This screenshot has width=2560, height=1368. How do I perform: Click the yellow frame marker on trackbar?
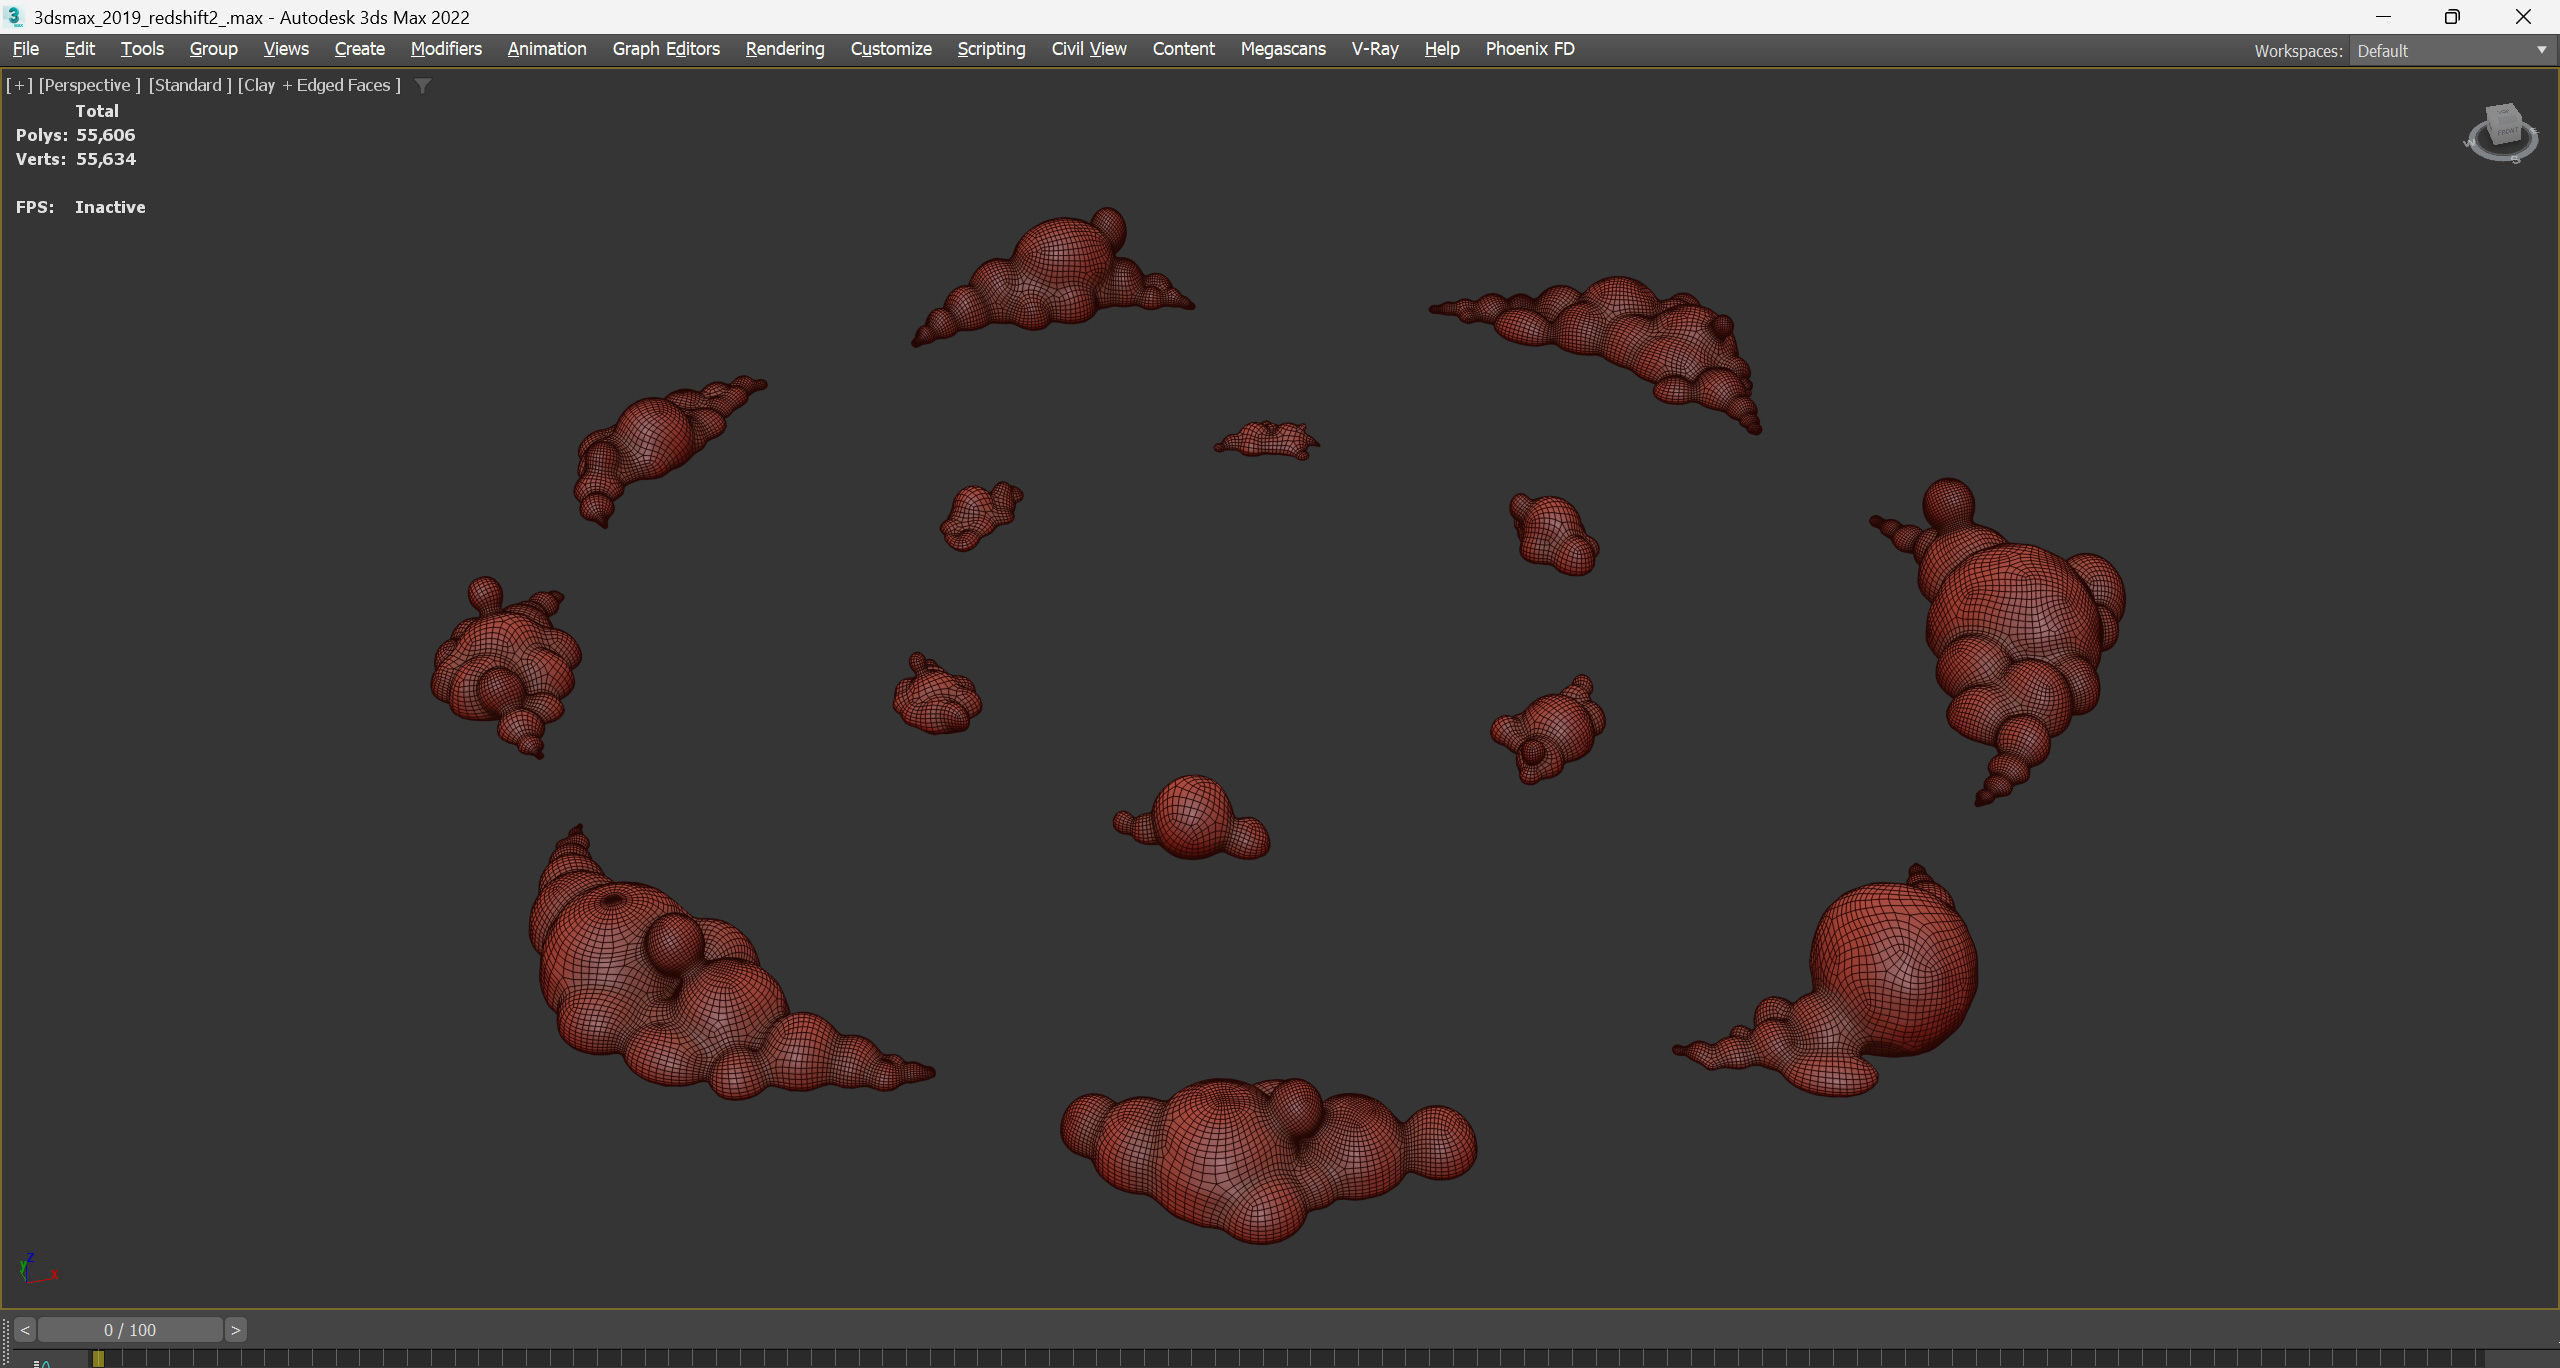tap(98, 1358)
